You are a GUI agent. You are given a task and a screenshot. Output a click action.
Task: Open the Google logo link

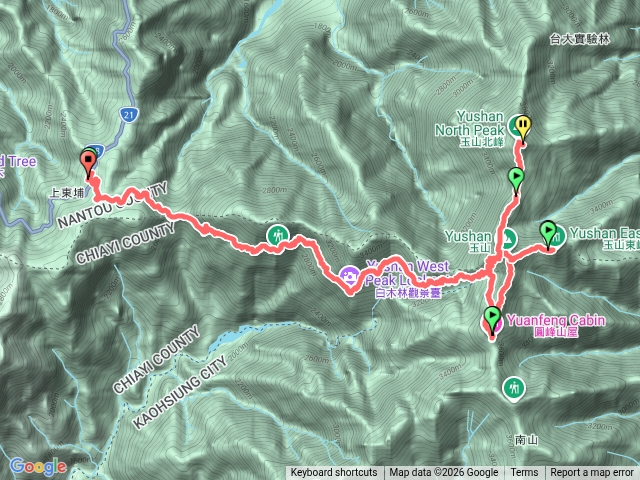point(38,467)
